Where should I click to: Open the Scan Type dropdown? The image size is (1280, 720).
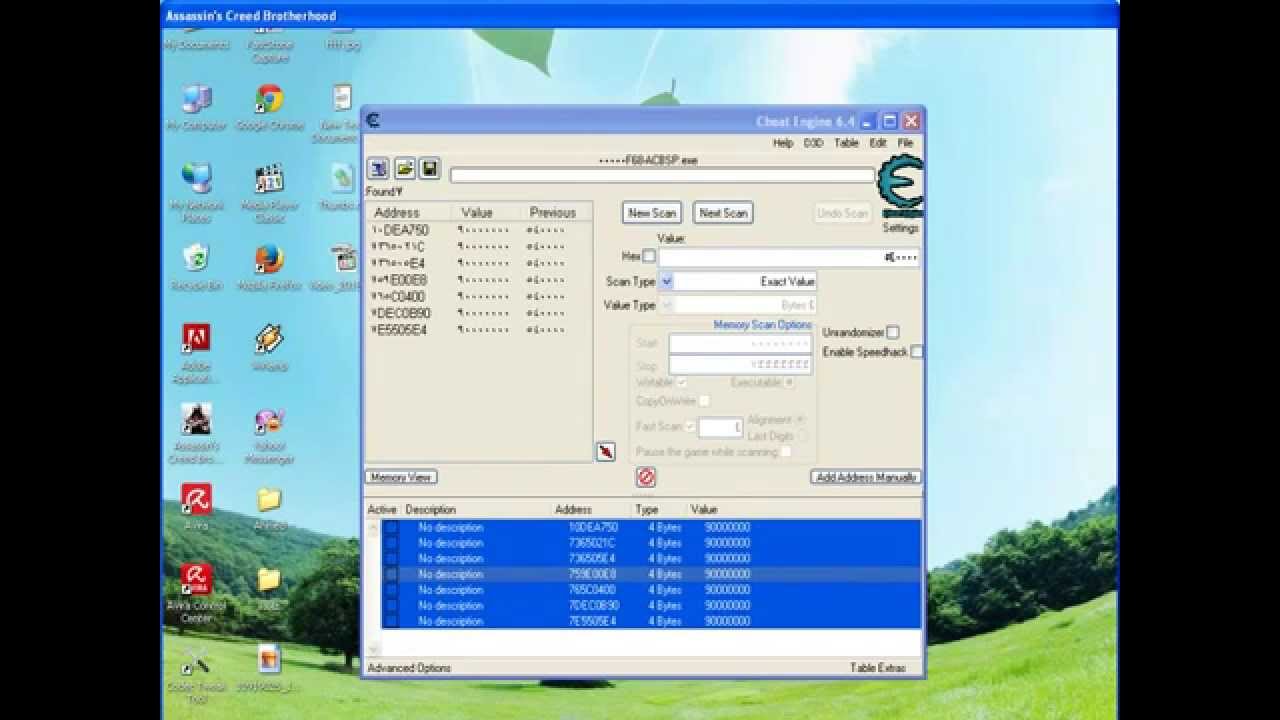tap(666, 282)
